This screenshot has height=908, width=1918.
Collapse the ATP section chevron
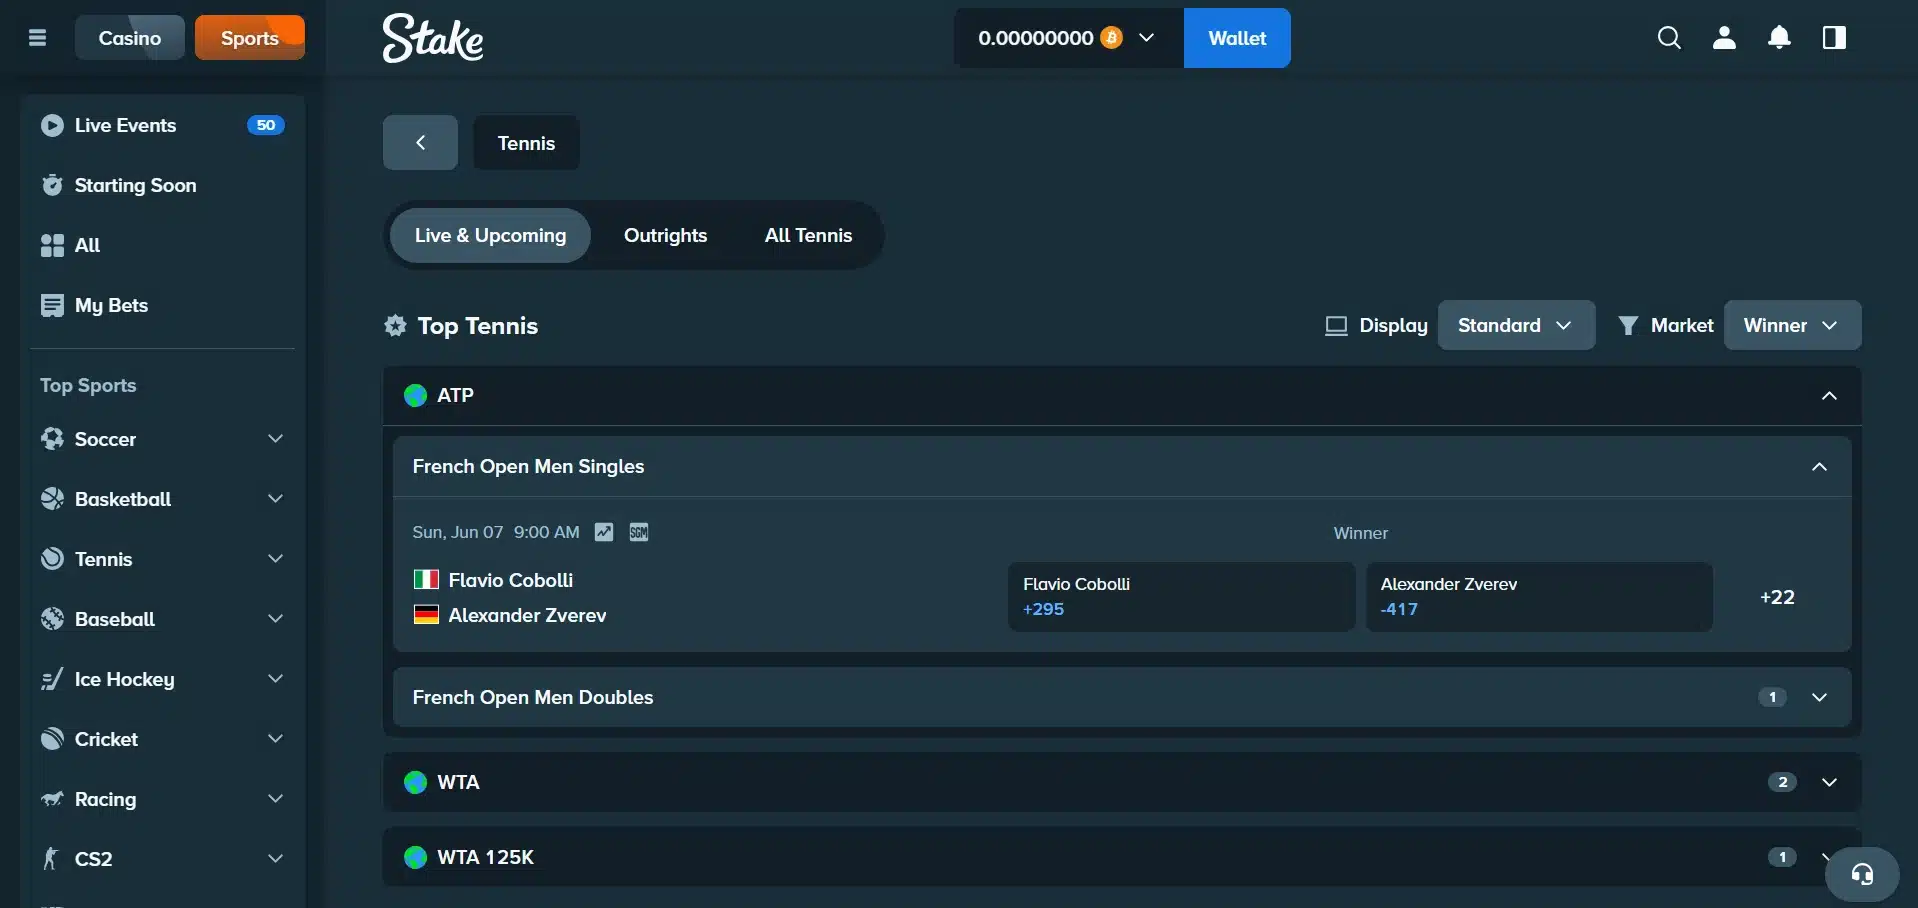click(1829, 396)
